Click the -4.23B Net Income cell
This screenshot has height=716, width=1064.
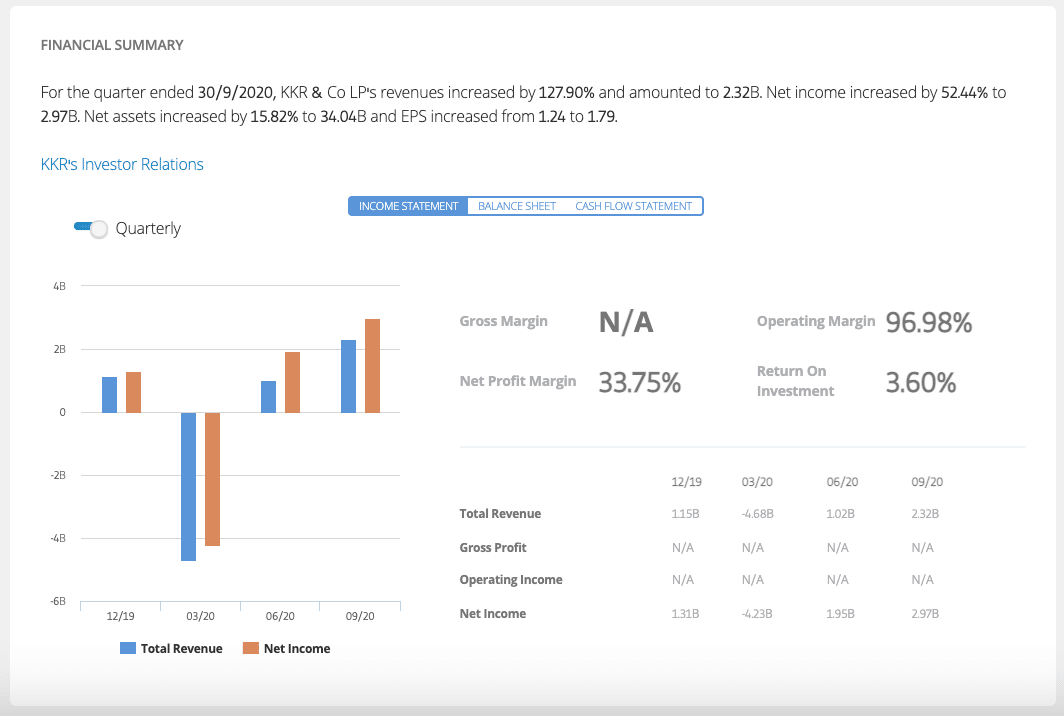tap(757, 614)
